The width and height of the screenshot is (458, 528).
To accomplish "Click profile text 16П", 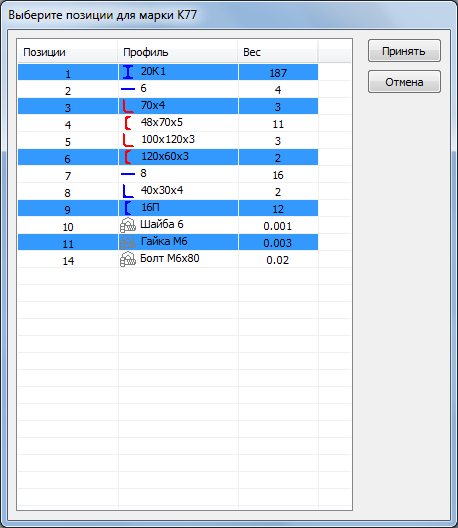I will click(x=150, y=207).
